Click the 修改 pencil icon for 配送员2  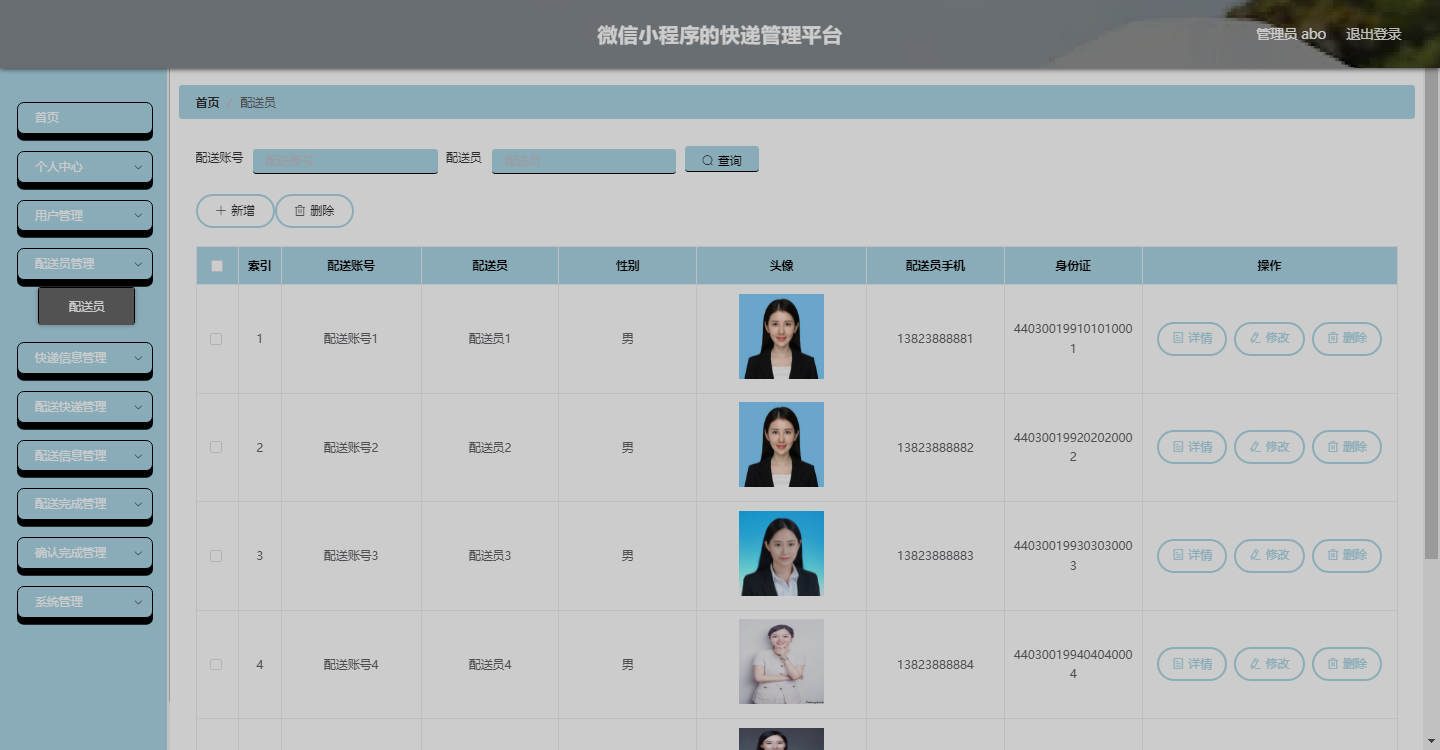1255,447
